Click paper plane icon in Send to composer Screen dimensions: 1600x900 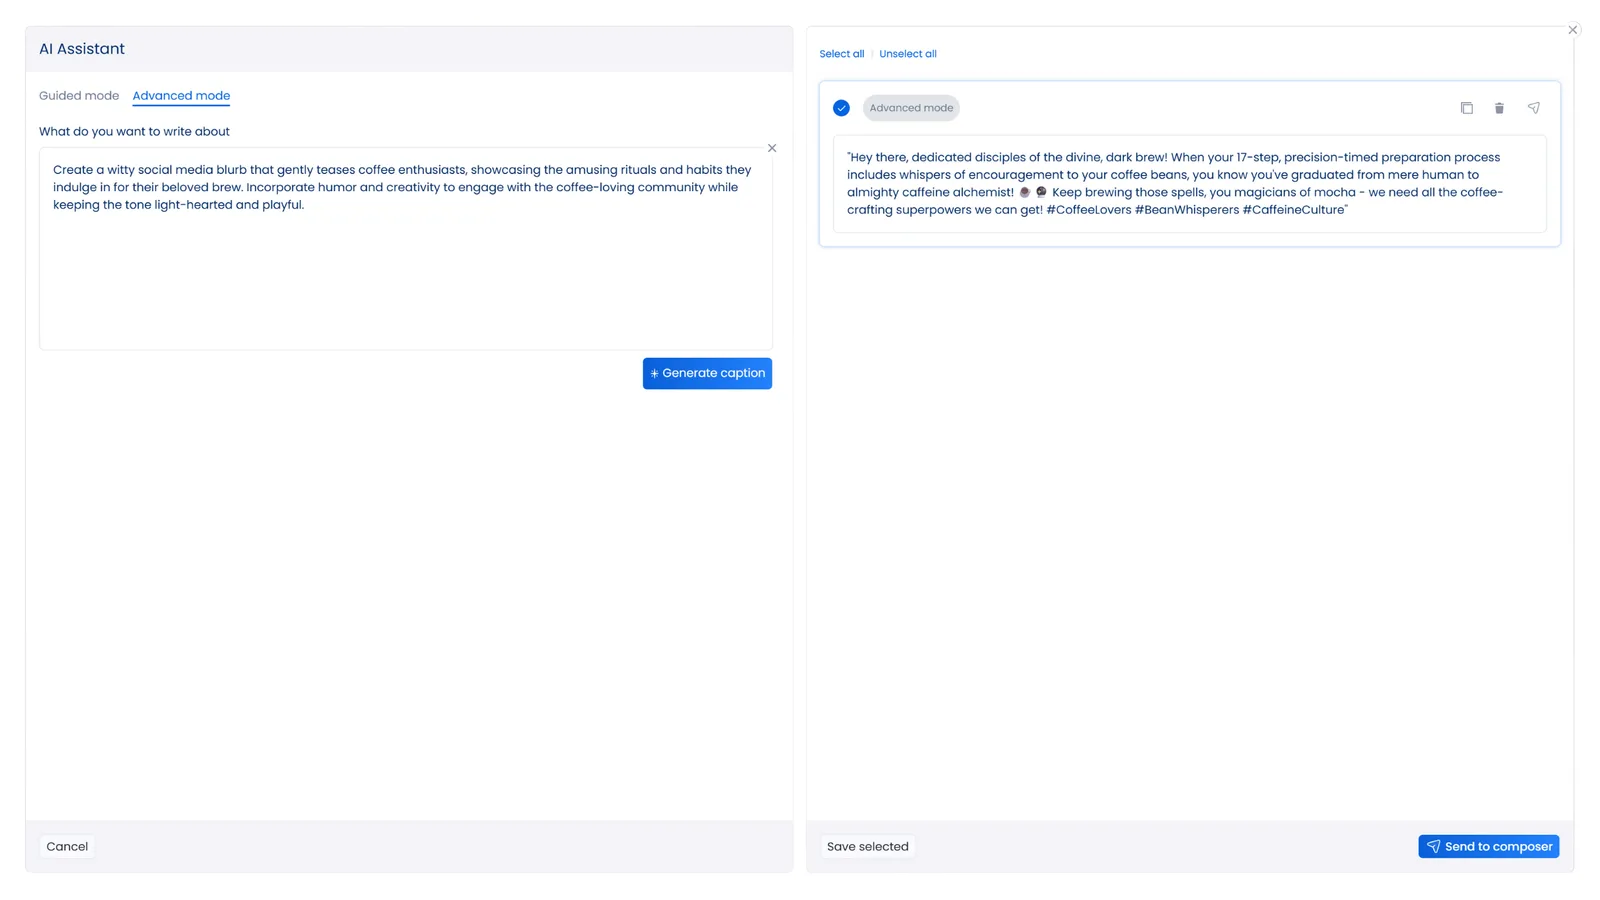click(x=1433, y=847)
